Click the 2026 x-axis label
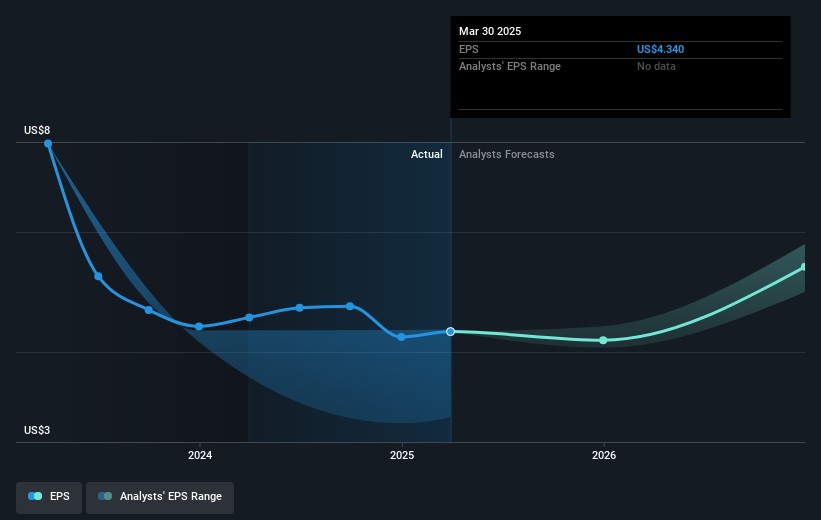 coord(603,455)
